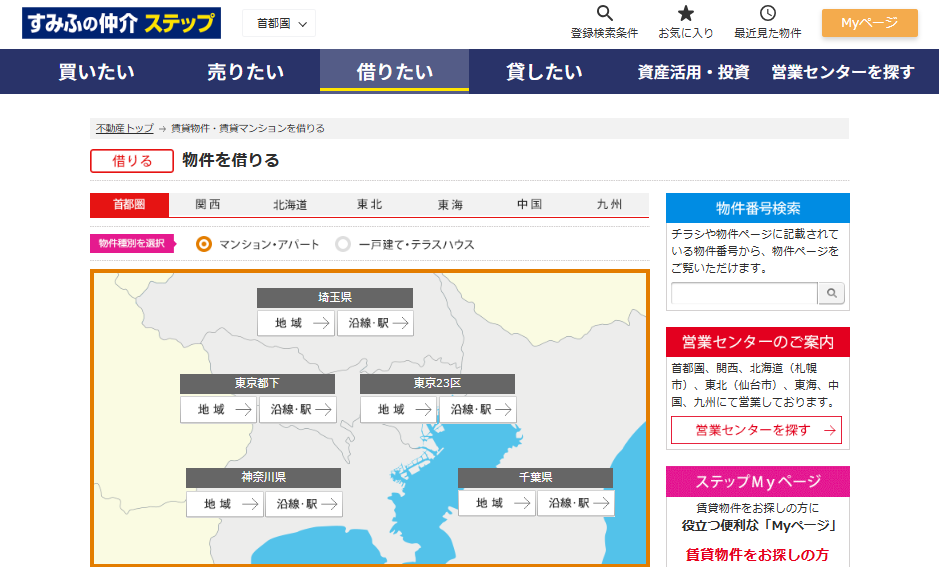The image size is (939, 567).
Task: Switch to the 関西 region tab
Action: [x=208, y=205]
